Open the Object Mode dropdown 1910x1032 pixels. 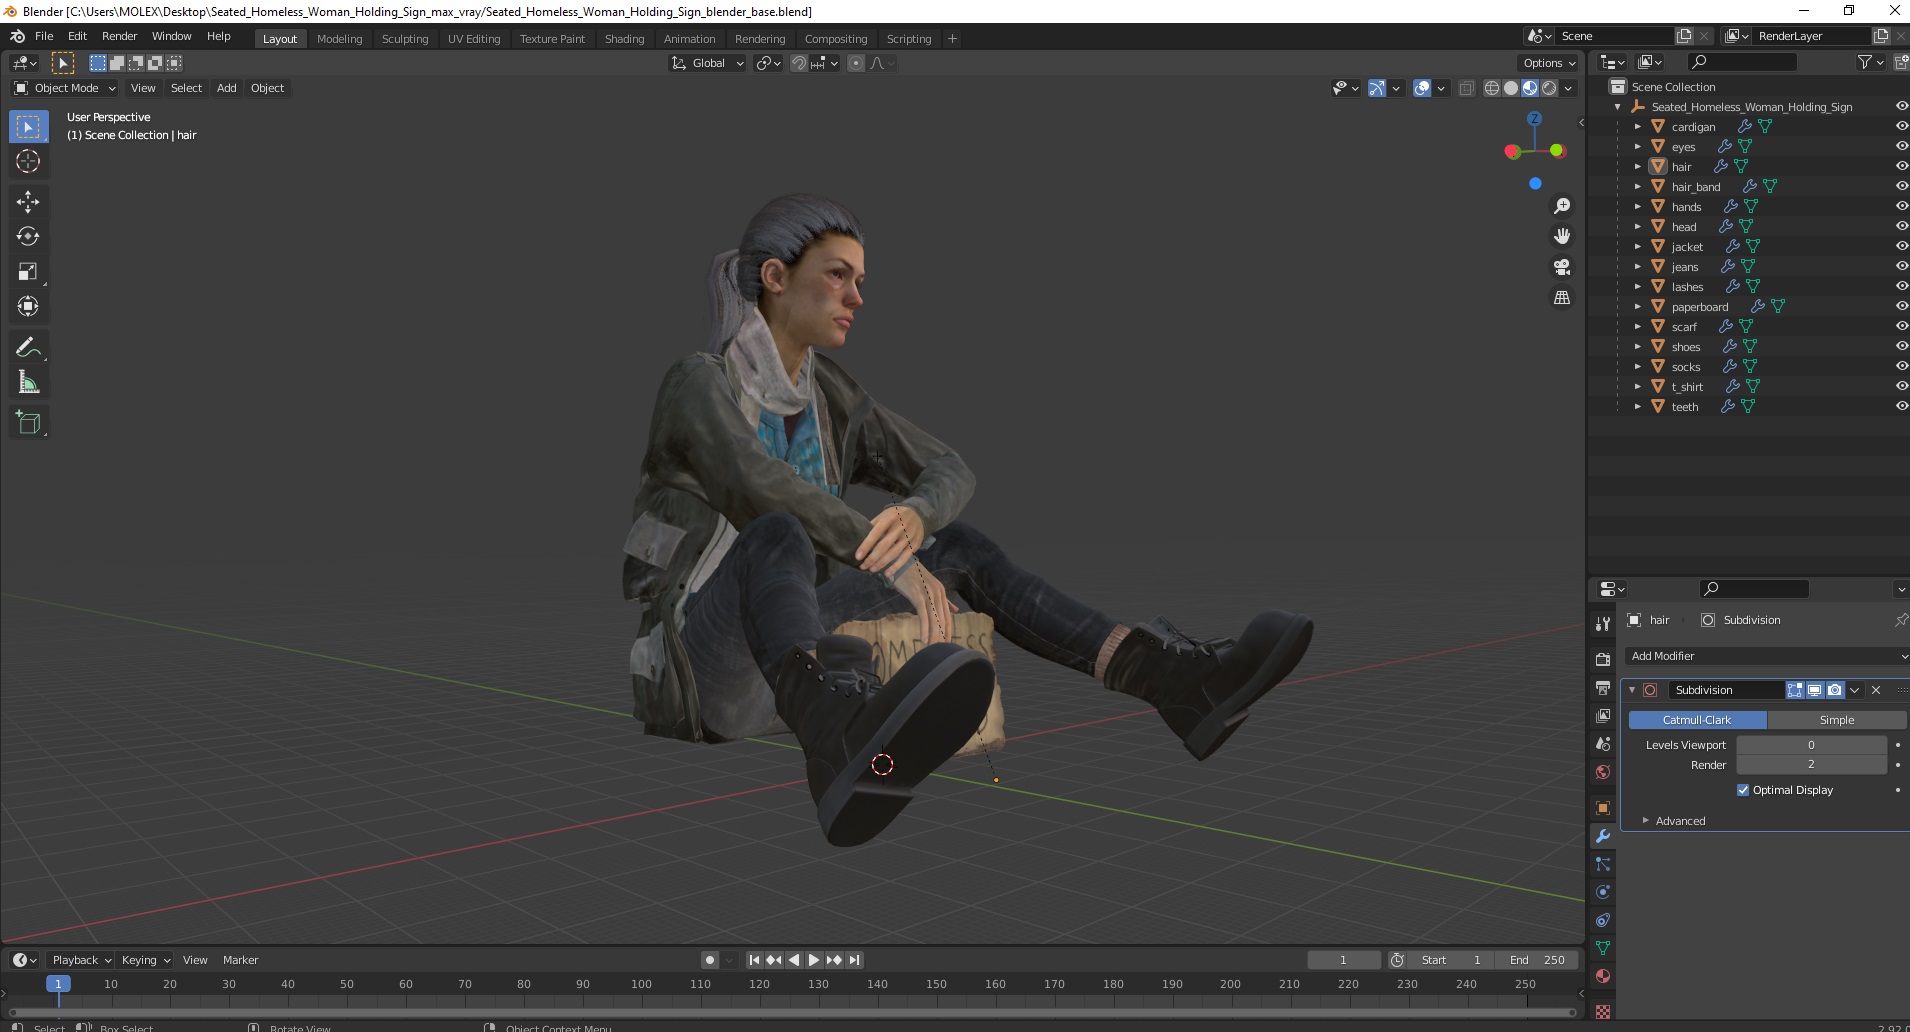[65, 88]
